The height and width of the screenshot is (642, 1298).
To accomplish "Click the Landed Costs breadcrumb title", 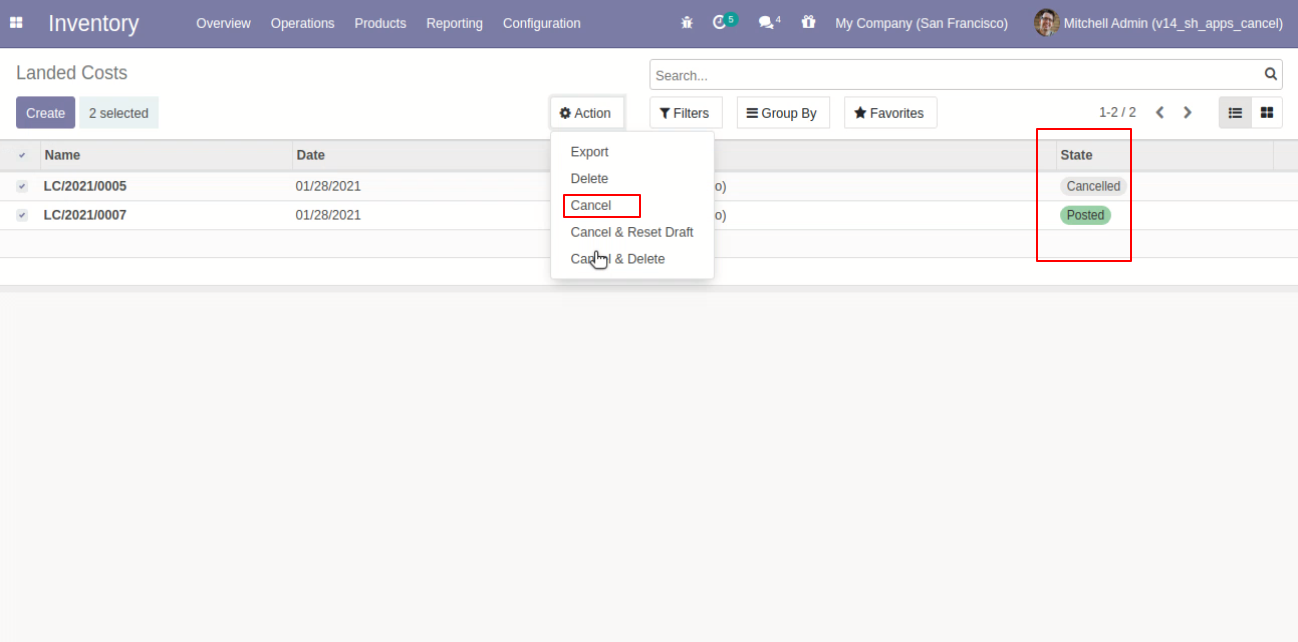I will click(72, 73).
